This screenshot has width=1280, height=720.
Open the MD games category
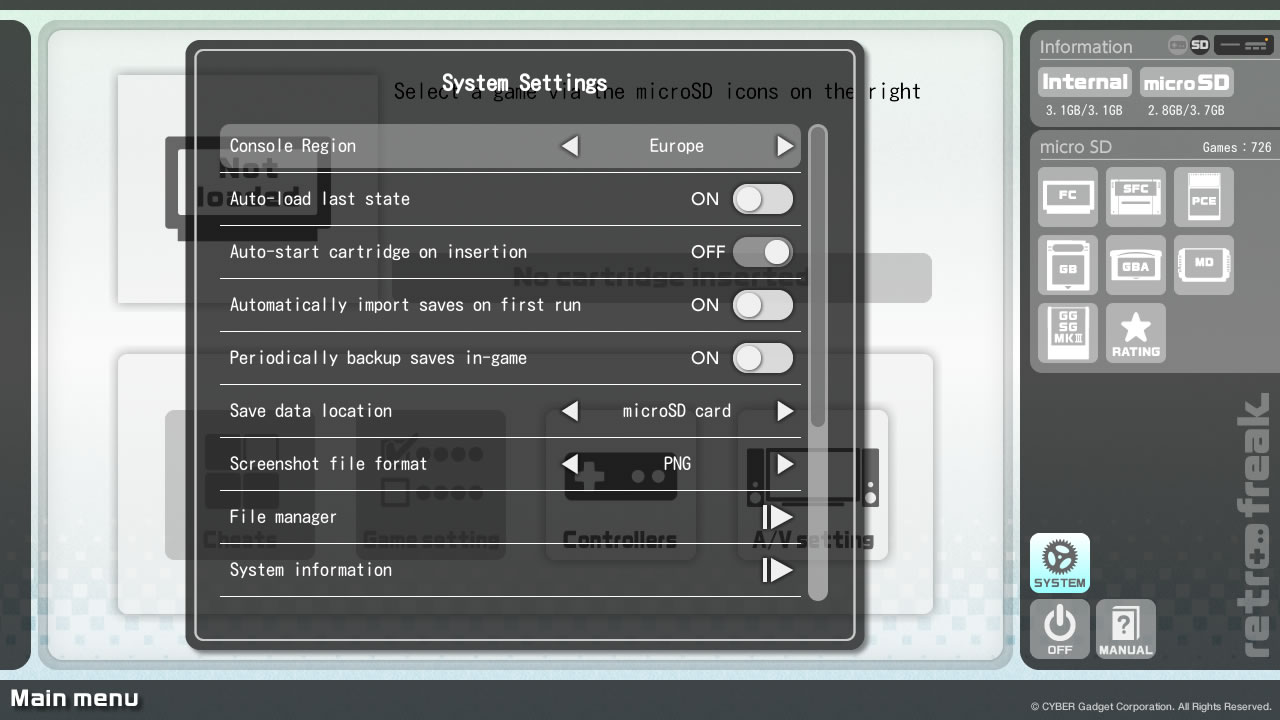pyautogui.click(x=1204, y=265)
